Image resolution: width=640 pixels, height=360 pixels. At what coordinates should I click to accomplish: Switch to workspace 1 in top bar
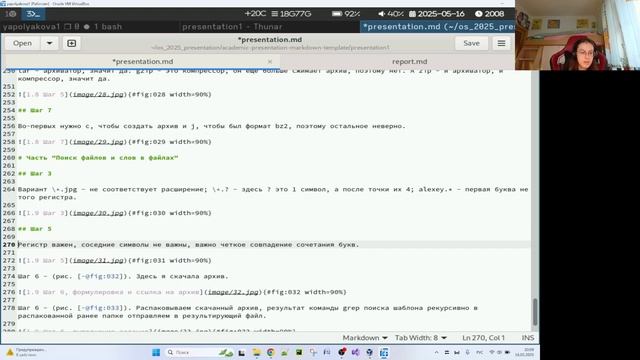10,14
